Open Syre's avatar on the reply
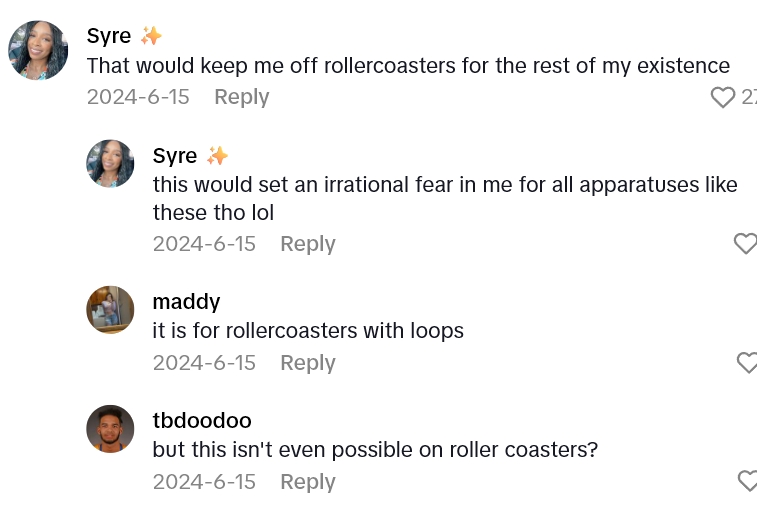This screenshot has height=510, width=757. click(x=110, y=164)
